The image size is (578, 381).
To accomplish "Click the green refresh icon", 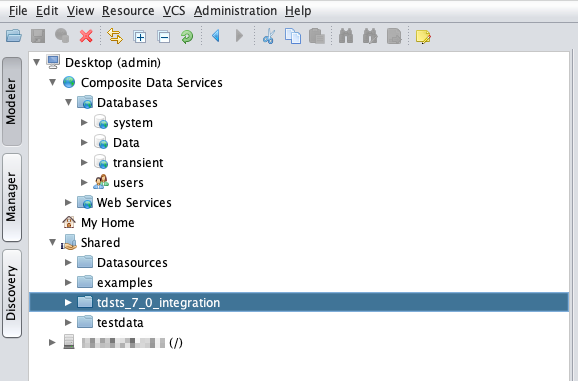I will (187, 36).
